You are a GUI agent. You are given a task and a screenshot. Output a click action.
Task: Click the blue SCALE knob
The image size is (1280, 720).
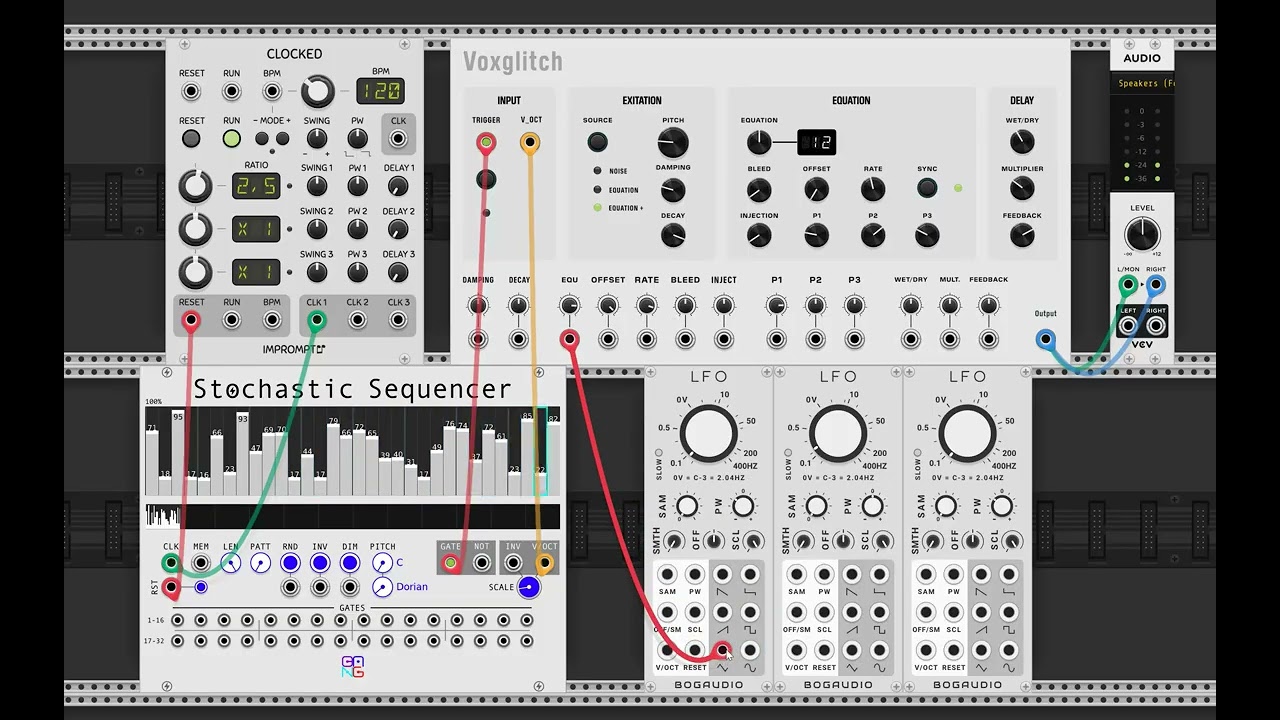[x=528, y=587]
